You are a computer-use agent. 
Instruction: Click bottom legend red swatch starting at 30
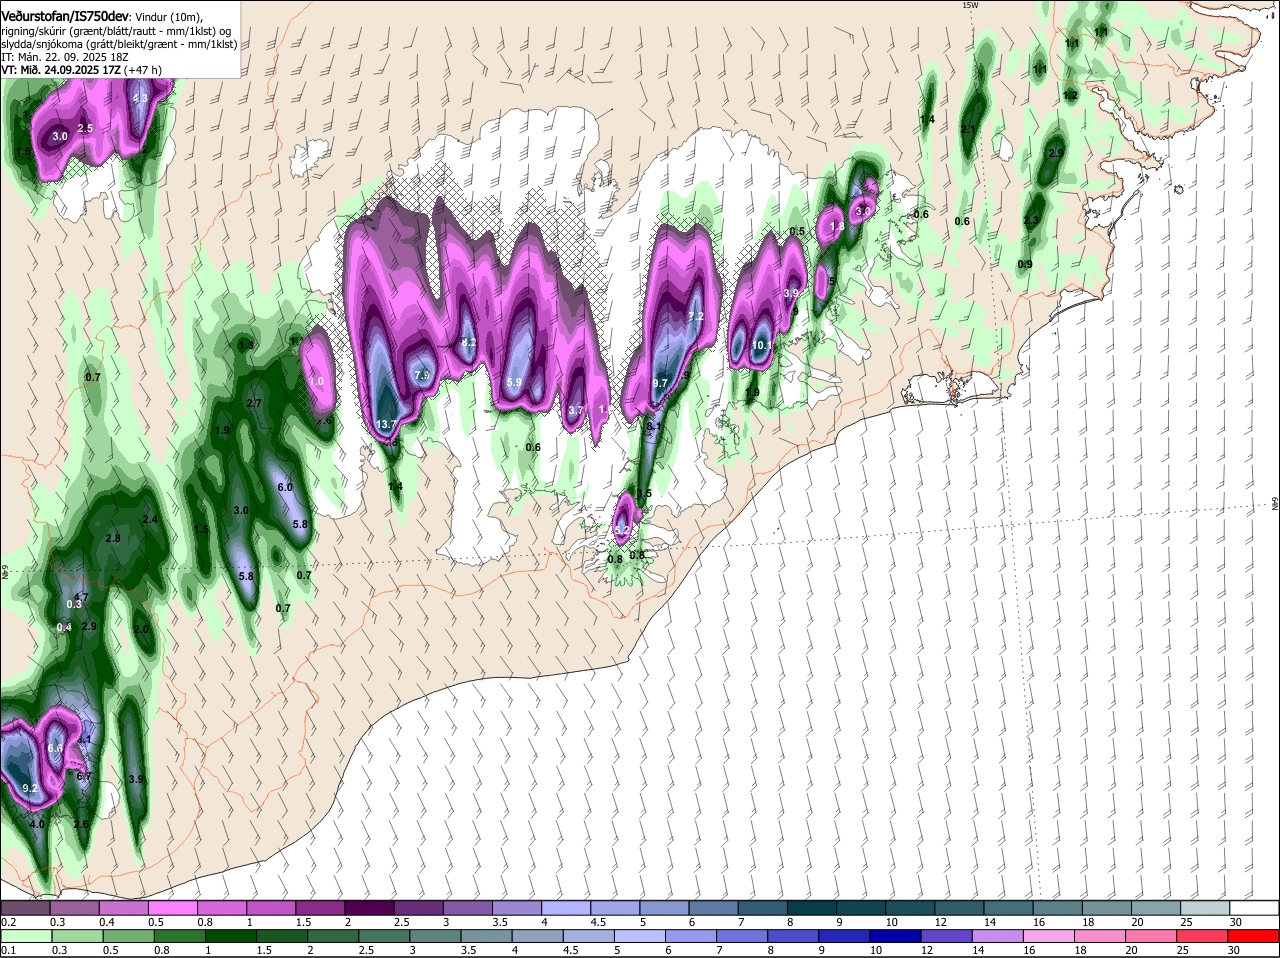[1254, 937]
